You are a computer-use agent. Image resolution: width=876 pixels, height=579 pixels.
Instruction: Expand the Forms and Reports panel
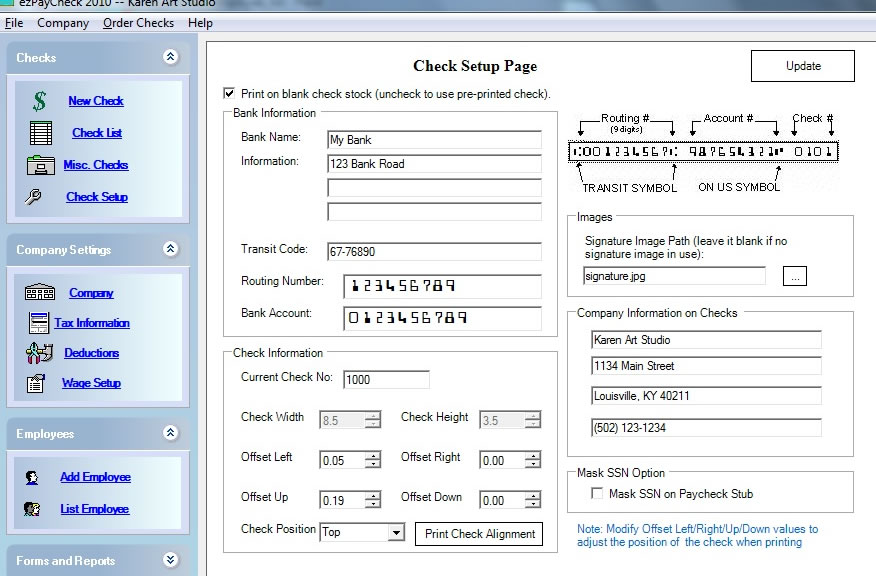170,559
